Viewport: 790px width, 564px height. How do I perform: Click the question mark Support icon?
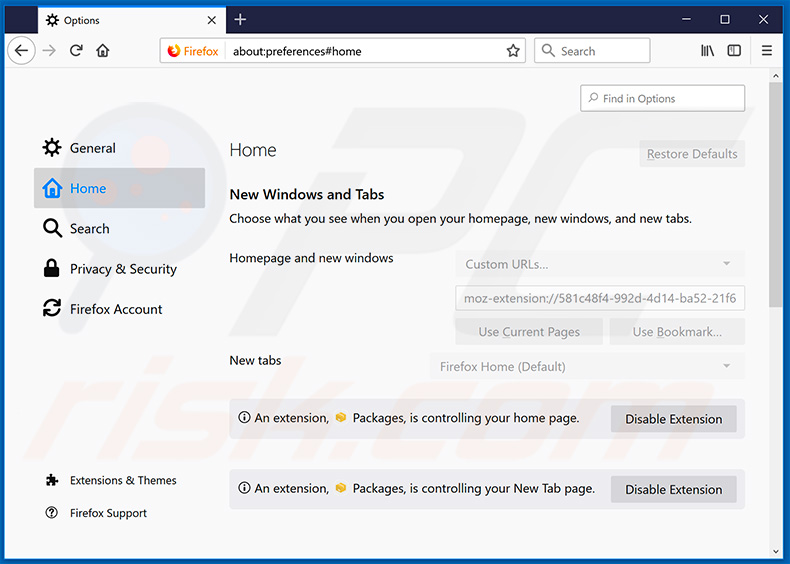(x=51, y=513)
